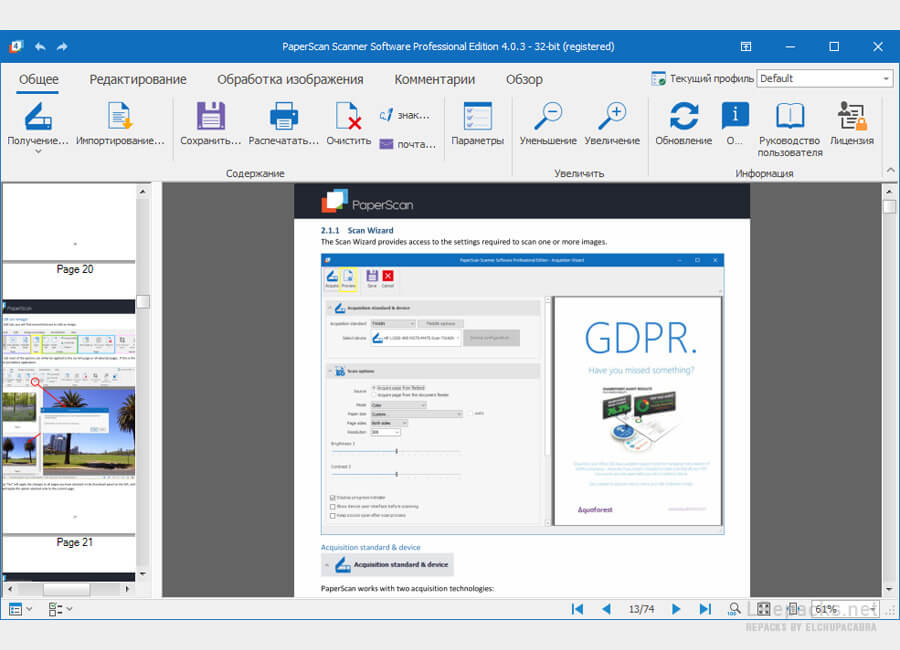Open the tree layout icon in status bar
This screenshot has height=650, width=900.
tap(55, 609)
